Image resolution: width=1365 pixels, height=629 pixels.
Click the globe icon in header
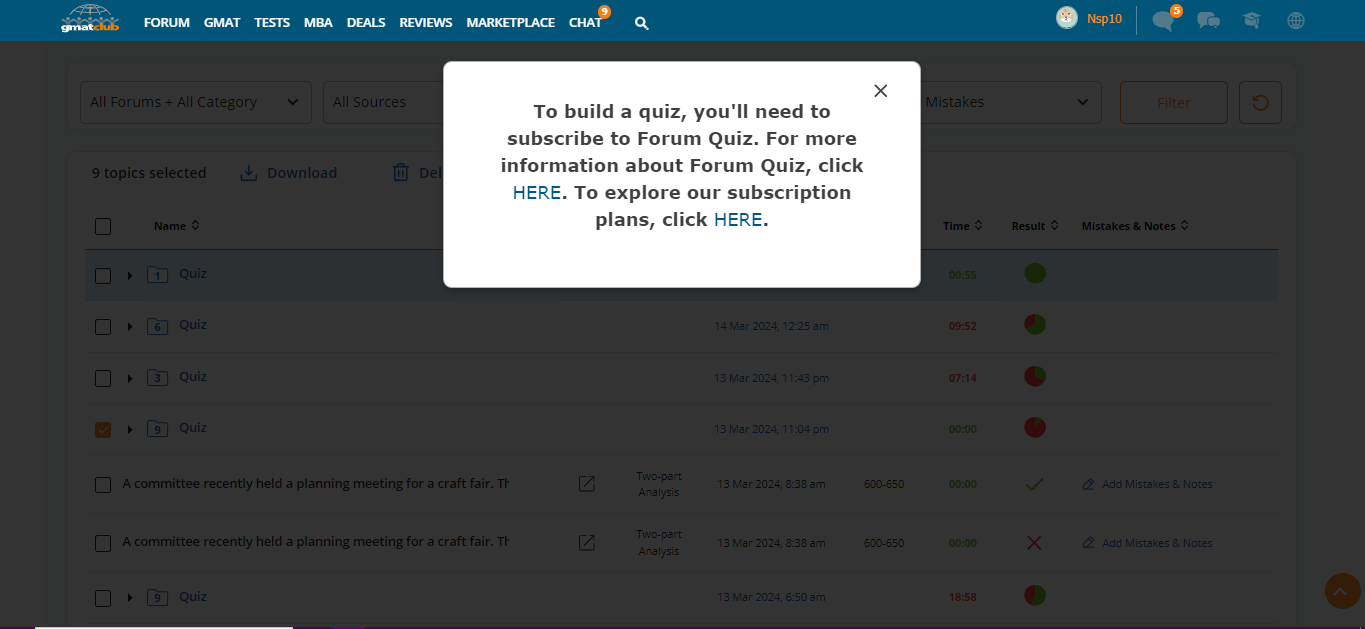[1296, 20]
